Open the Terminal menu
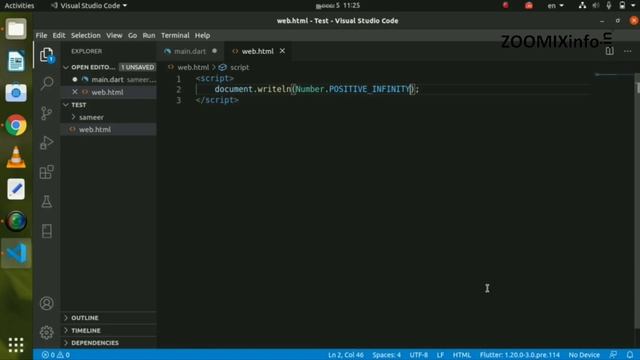 (x=175, y=36)
